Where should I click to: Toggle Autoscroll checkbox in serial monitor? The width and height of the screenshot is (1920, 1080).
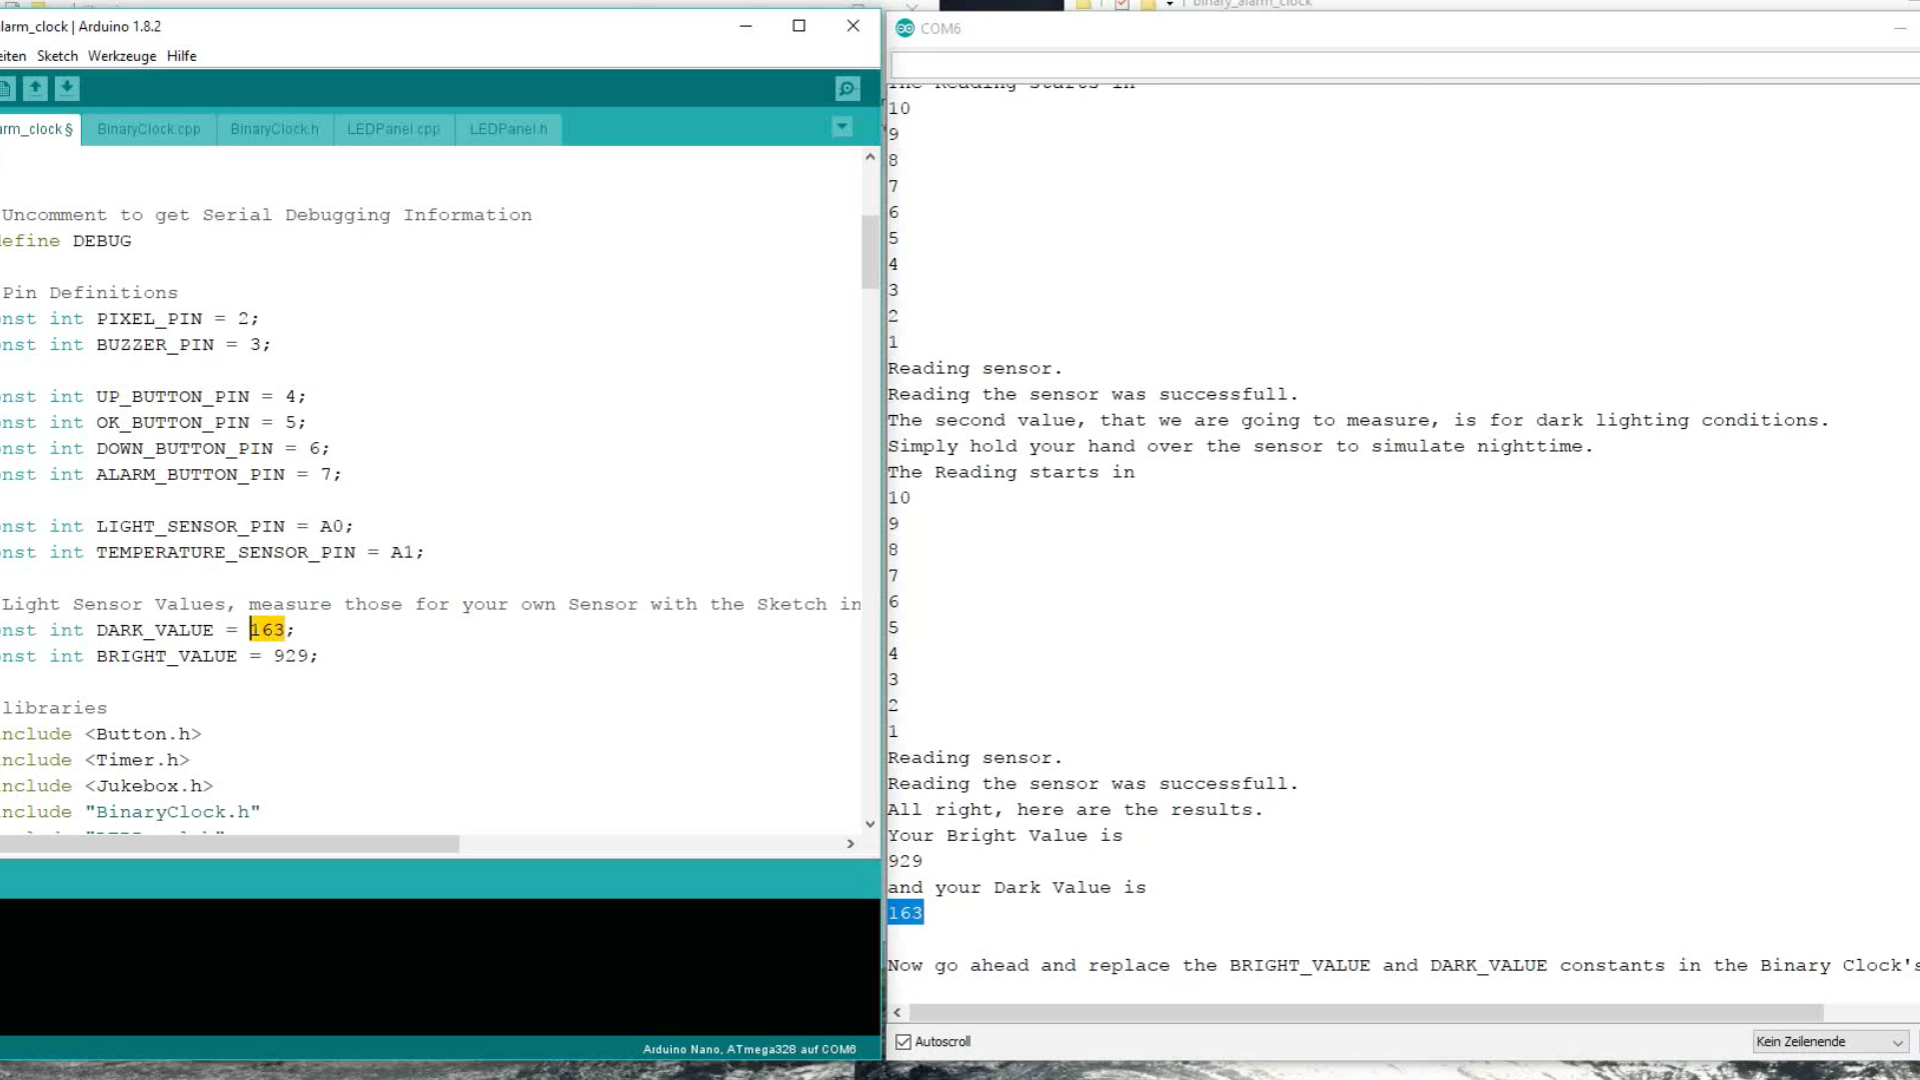(x=903, y=1042)
